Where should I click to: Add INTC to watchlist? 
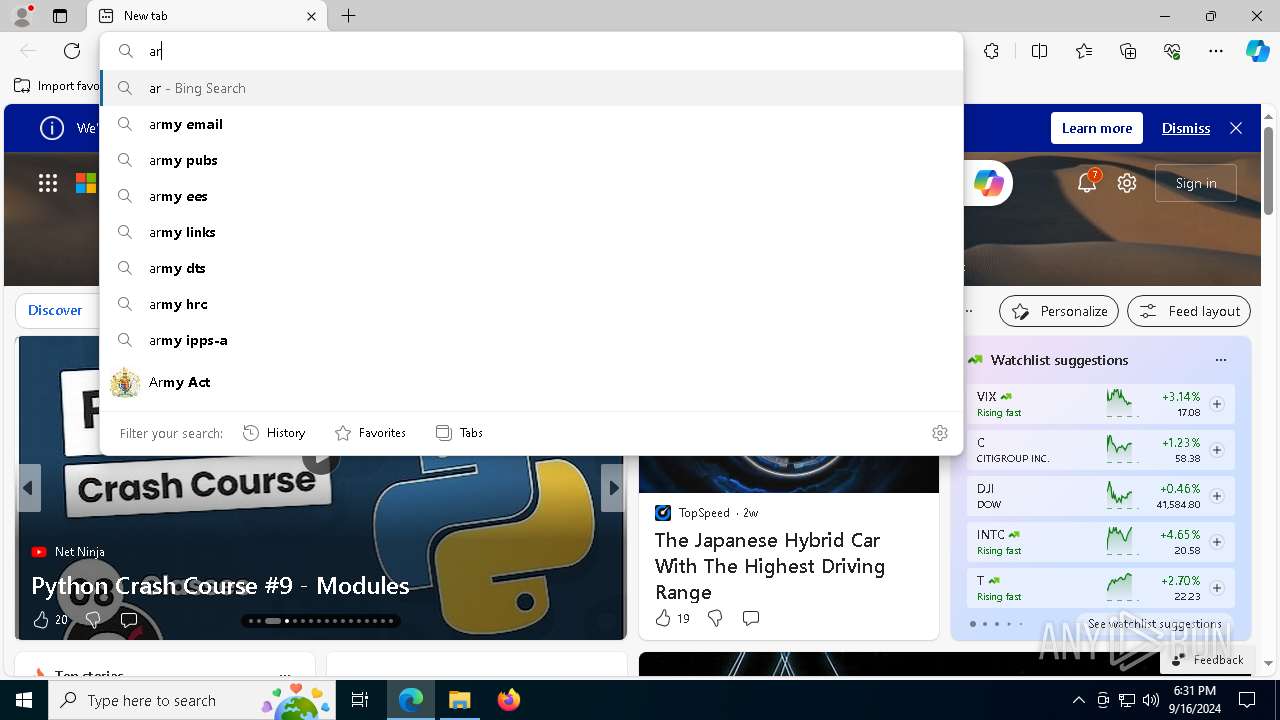point(1217,542)
